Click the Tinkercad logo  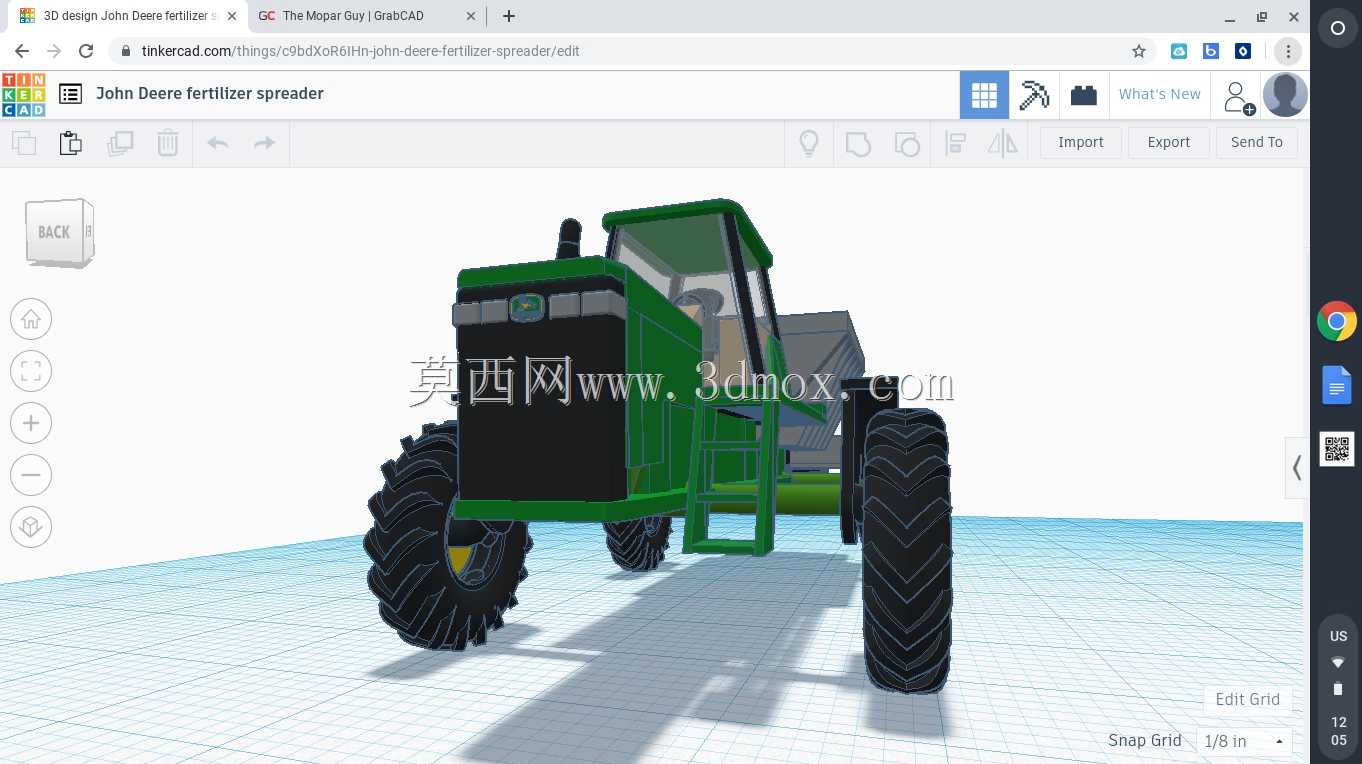pyautogui.click(x=23, y=94)
